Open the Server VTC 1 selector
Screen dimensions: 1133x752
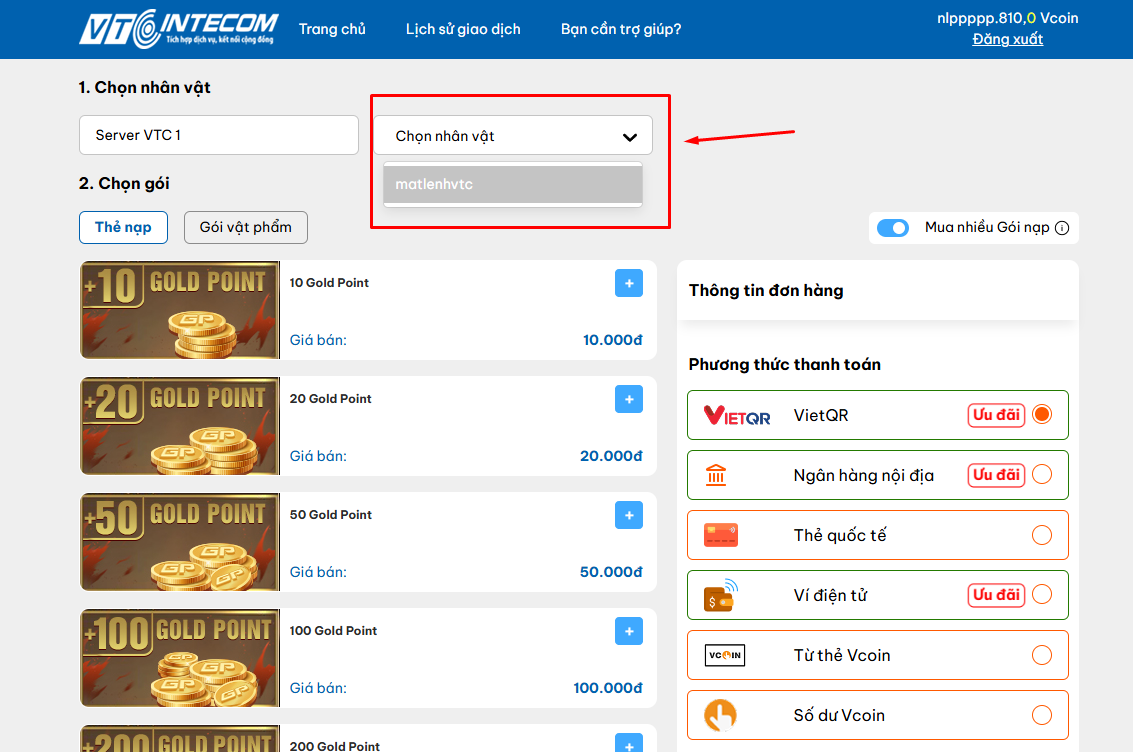coord(218,135)
